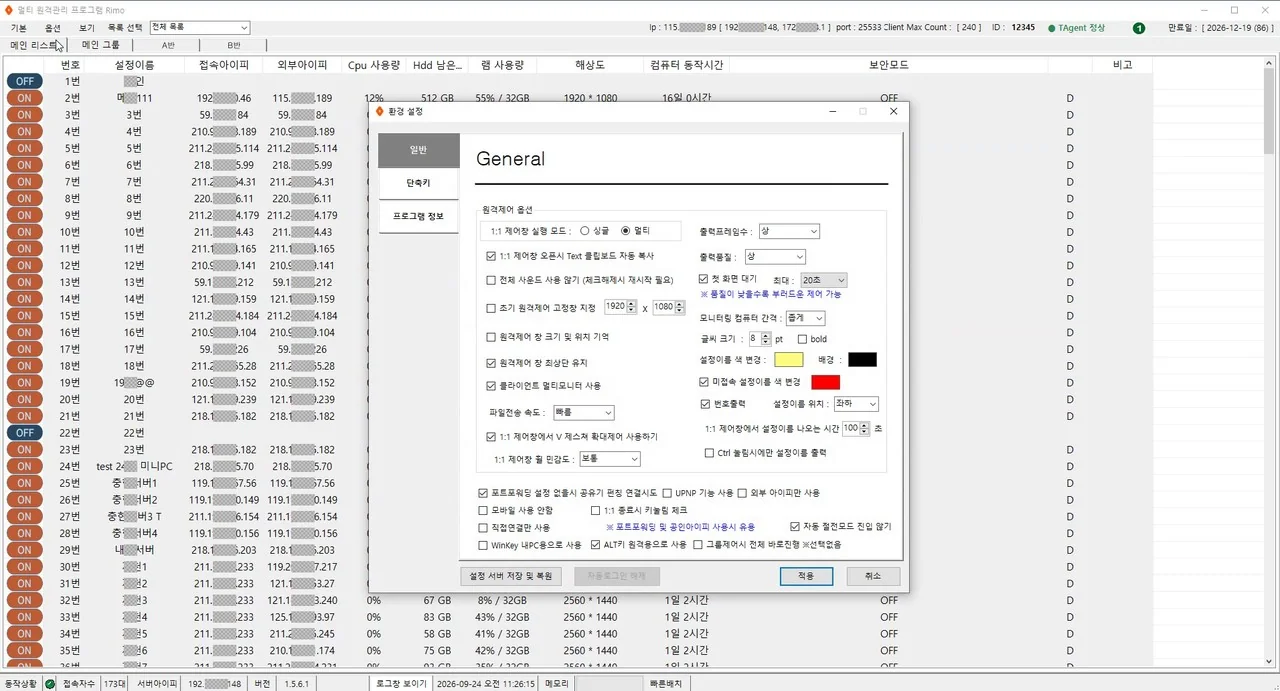The width and height of the screenshot is (1280, 691).
Task: Enable 전체 사운드 사용 않기 checkbox
Action: tap(491, 280)
